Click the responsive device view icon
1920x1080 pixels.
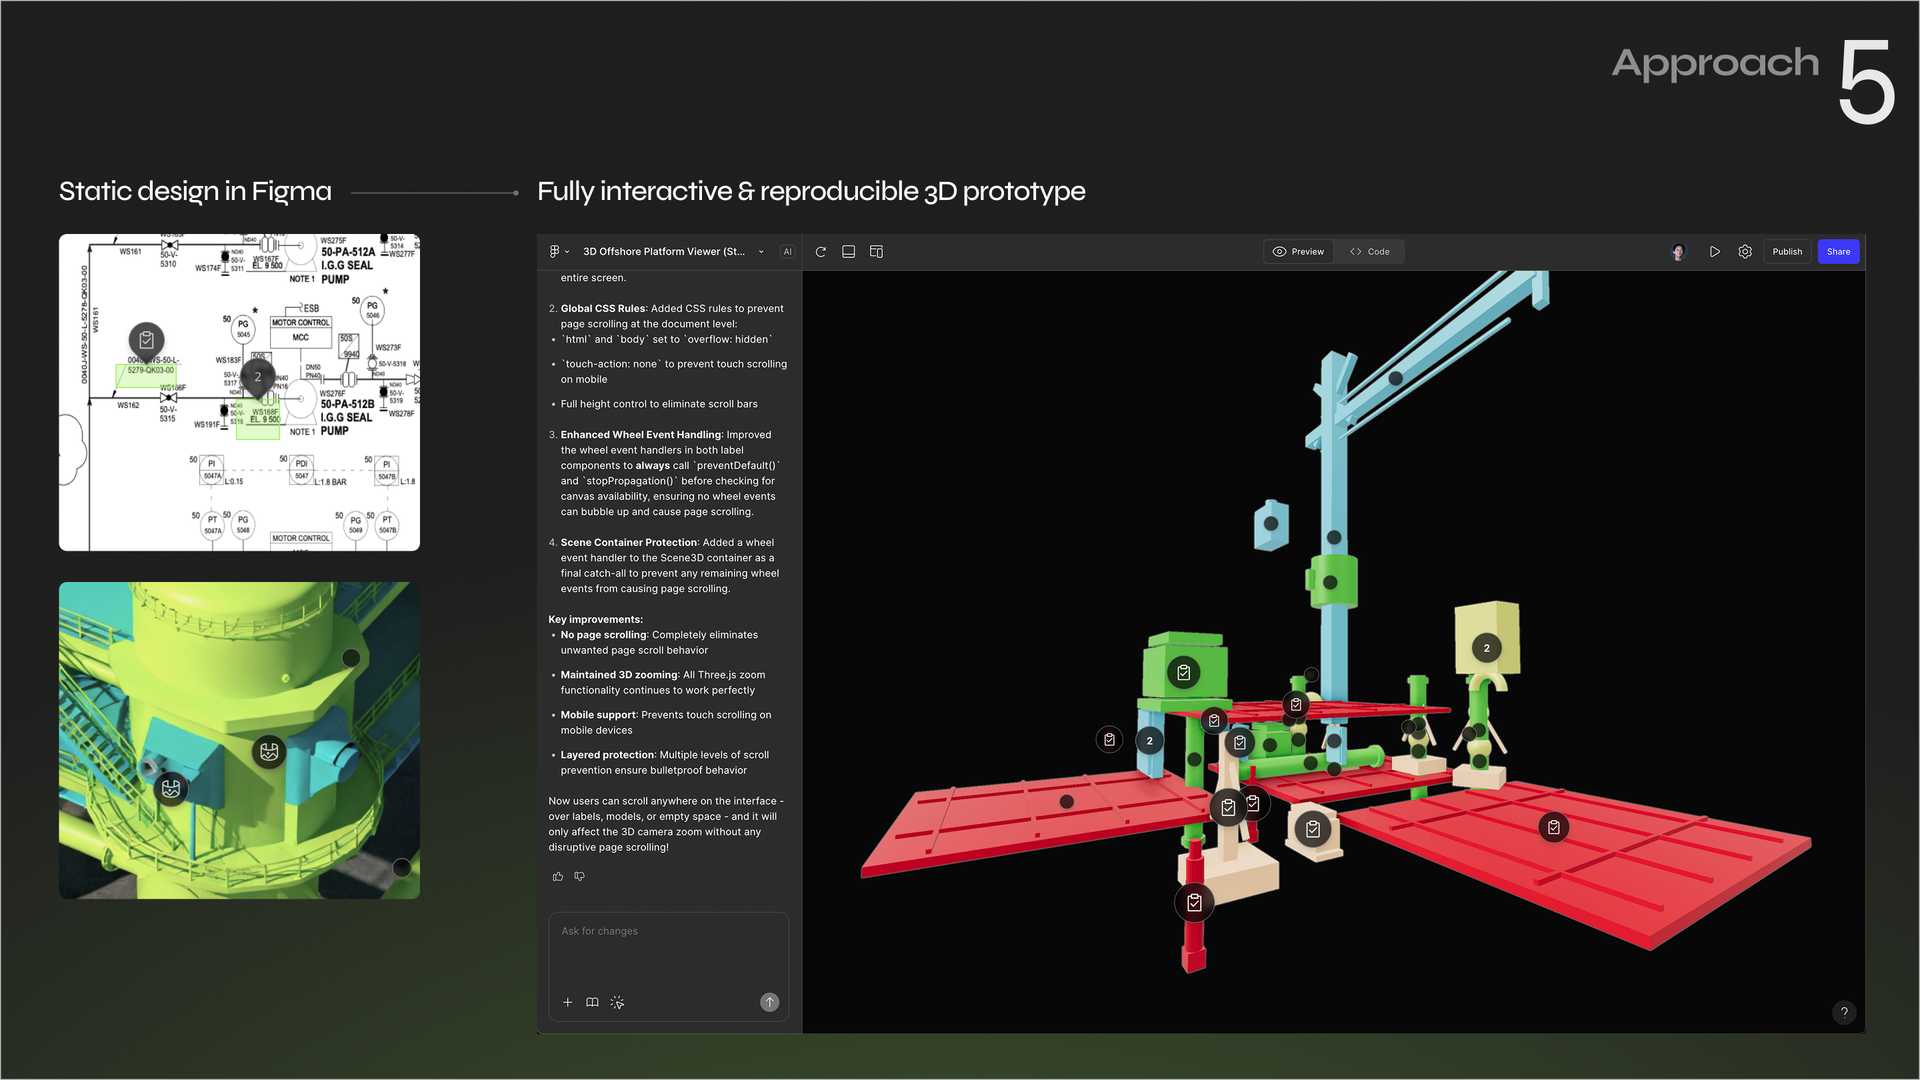pos(876,252)
